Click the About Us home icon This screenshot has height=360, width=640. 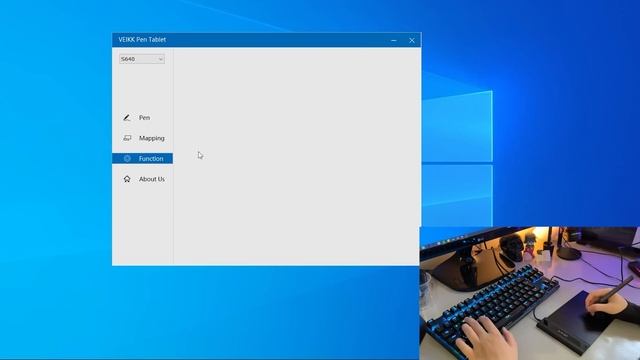(127, 179)
